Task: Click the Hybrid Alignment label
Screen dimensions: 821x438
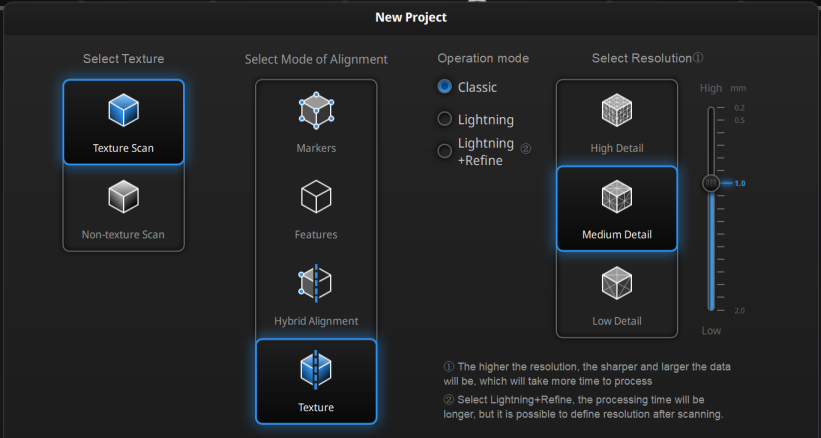Action: 316,321
